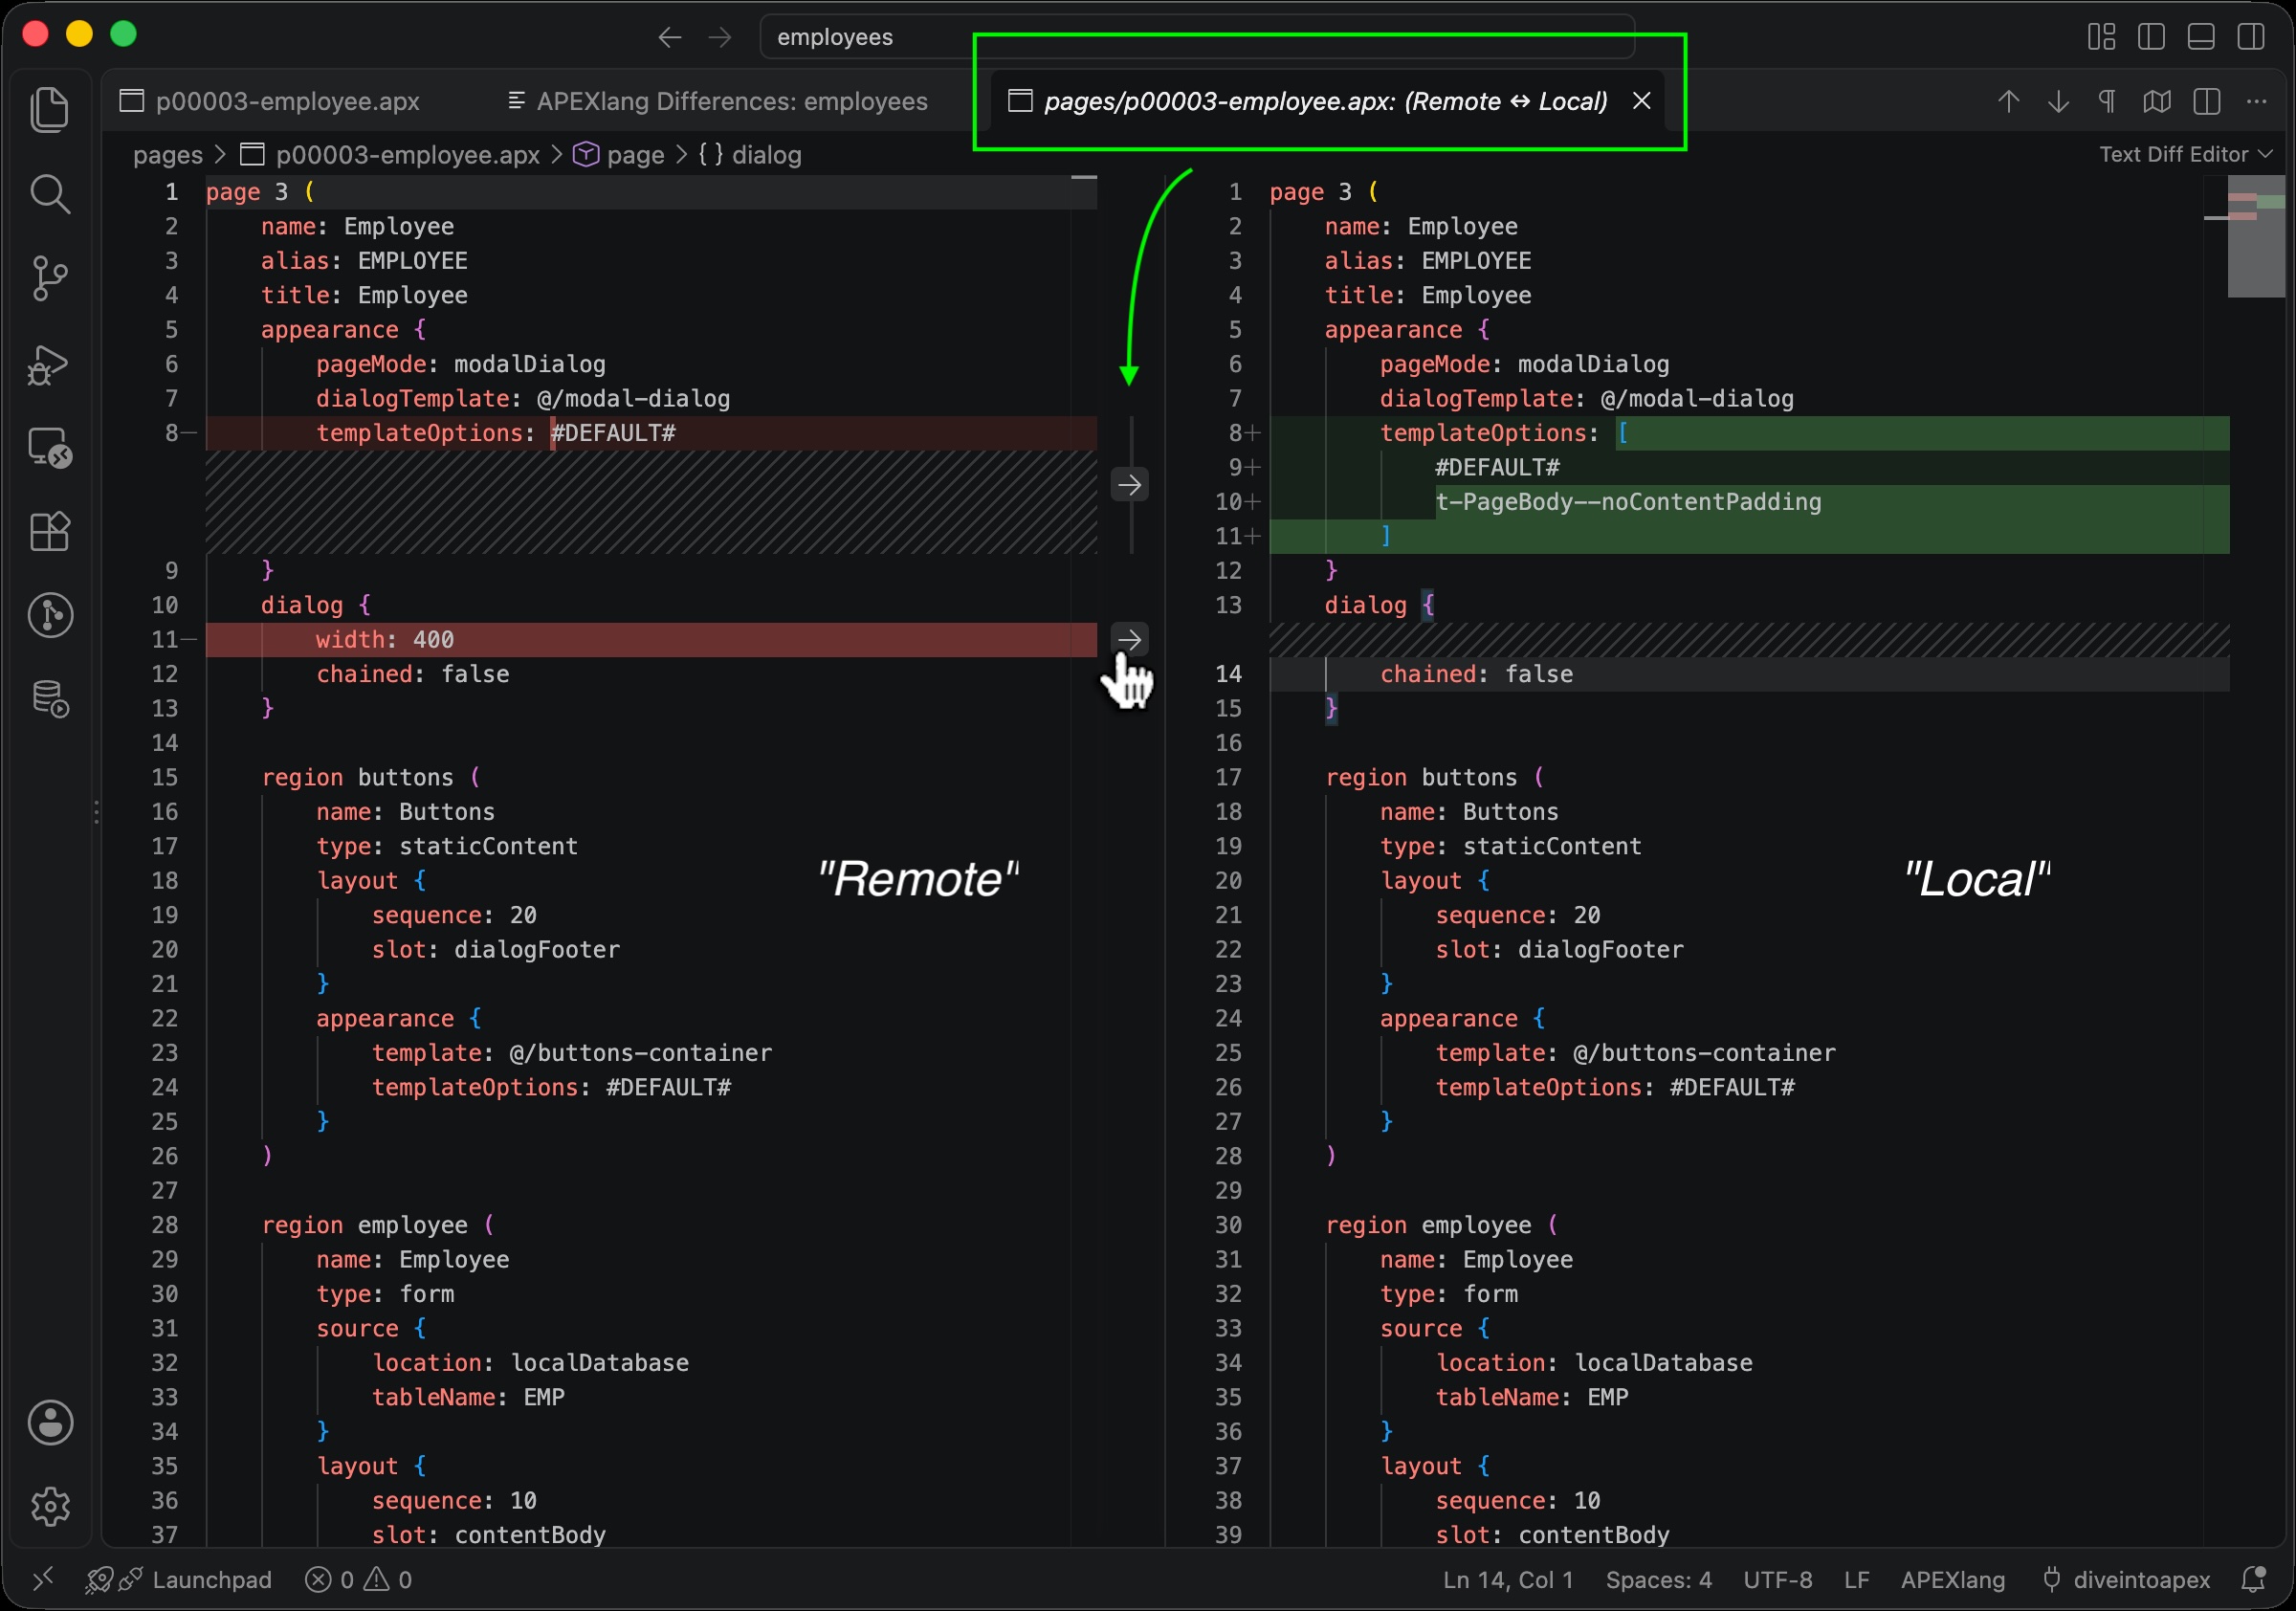Change language mode via APEXlang item
The image size is (2296, 1611).
coord(1952,1579)
